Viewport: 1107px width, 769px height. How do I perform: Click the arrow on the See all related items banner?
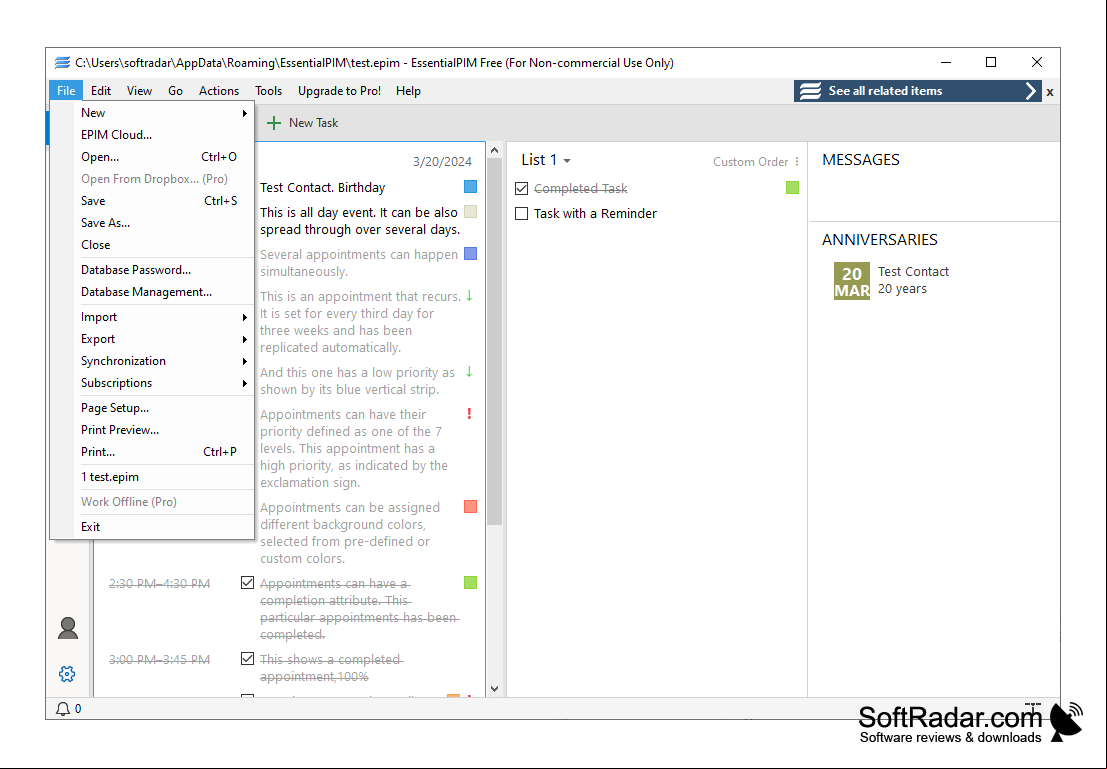click(x=1031, y=91)
